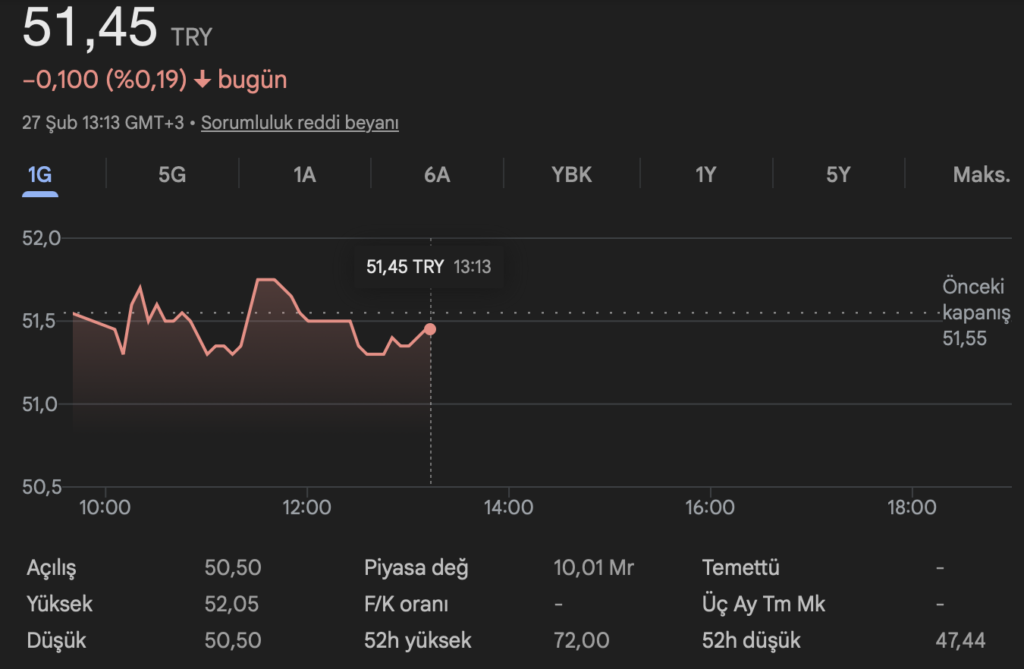
Task: Click the large 51,45 price heading
Action: pos(90,28)
